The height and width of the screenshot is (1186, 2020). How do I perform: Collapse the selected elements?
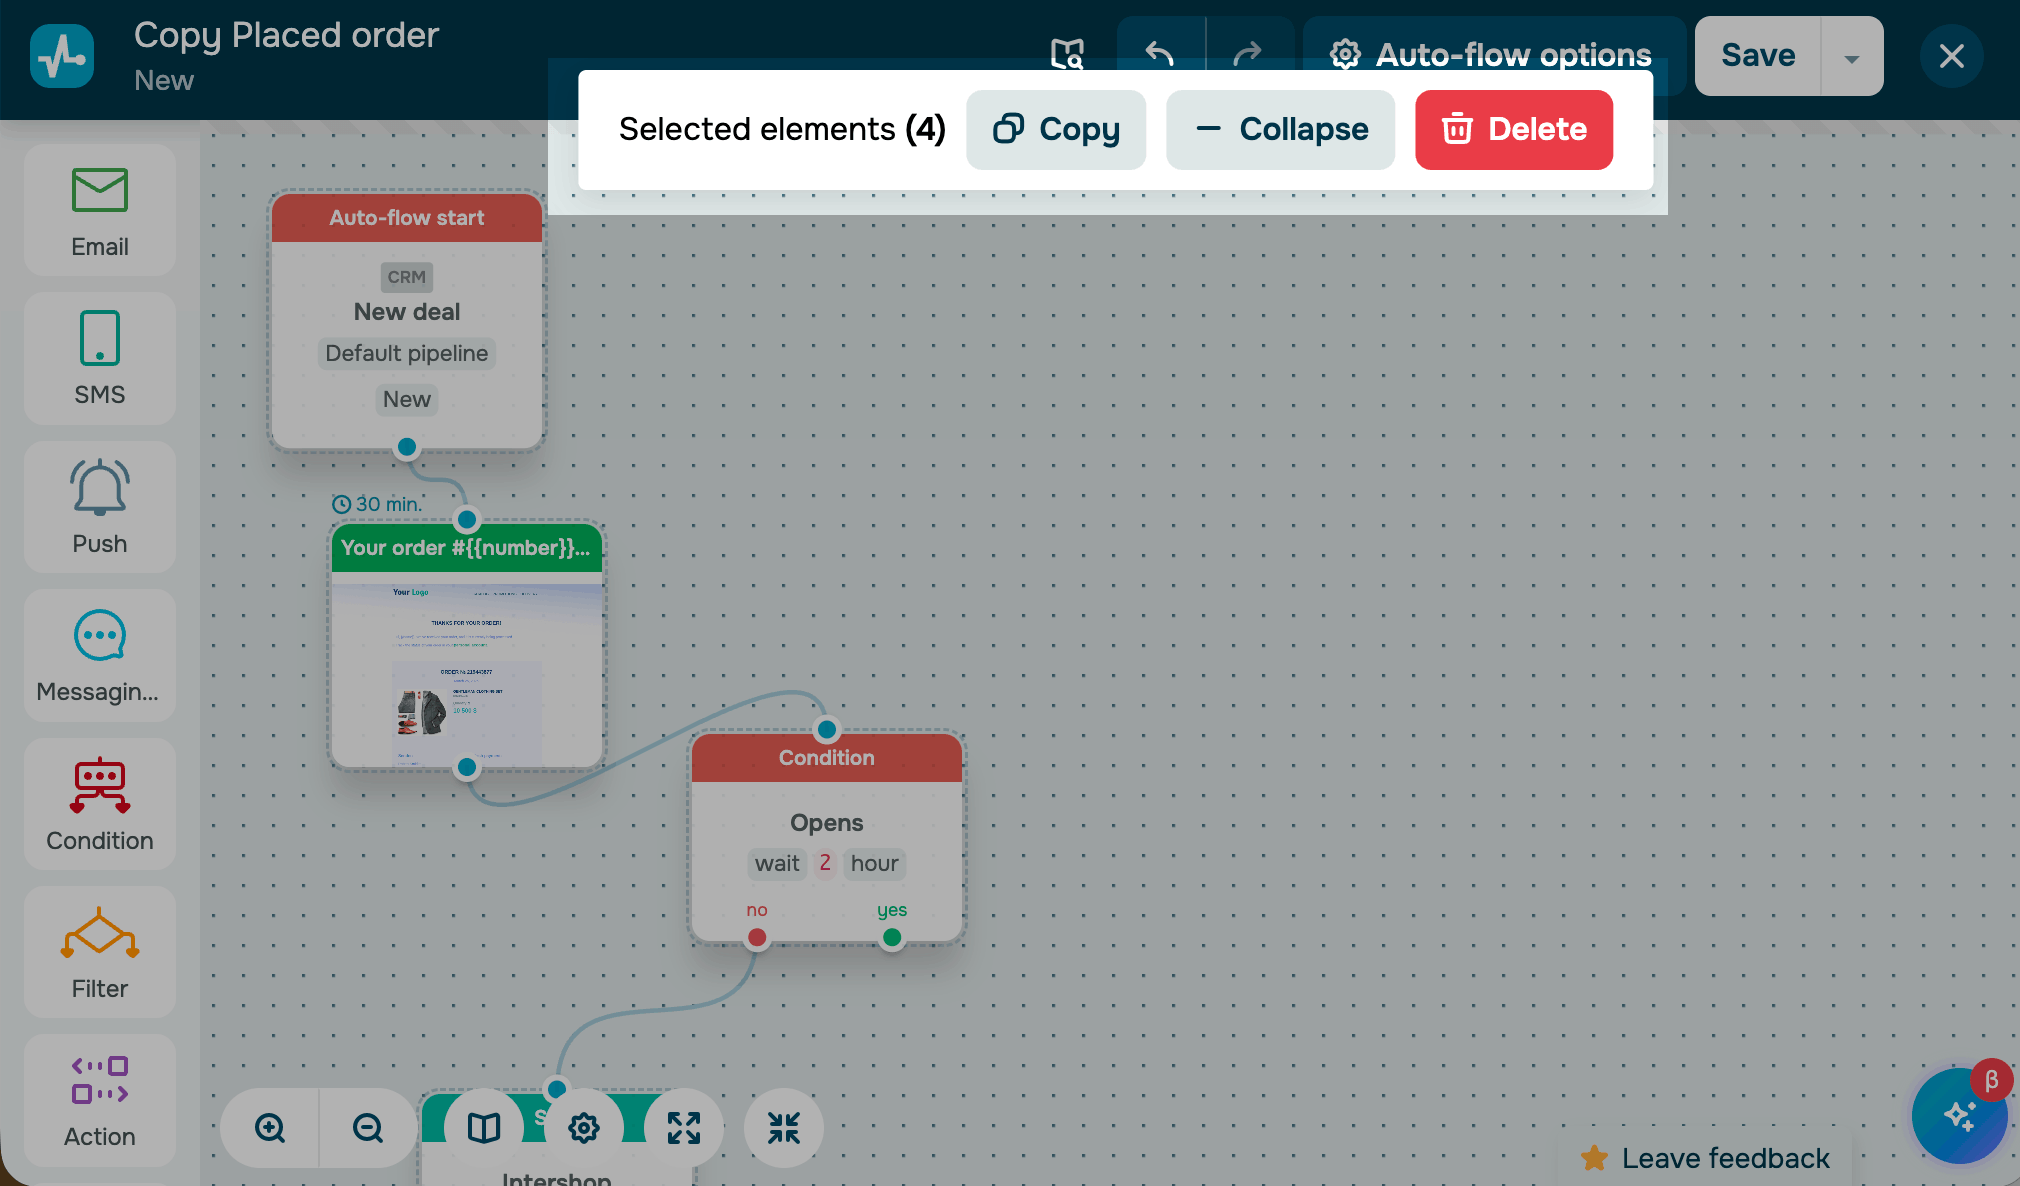click(x=1280, y=130)
